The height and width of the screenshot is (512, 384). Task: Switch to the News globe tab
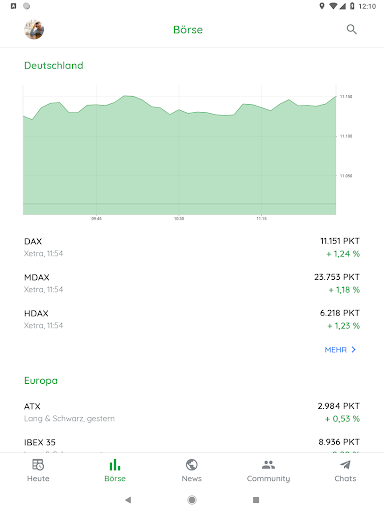point(192,470)
